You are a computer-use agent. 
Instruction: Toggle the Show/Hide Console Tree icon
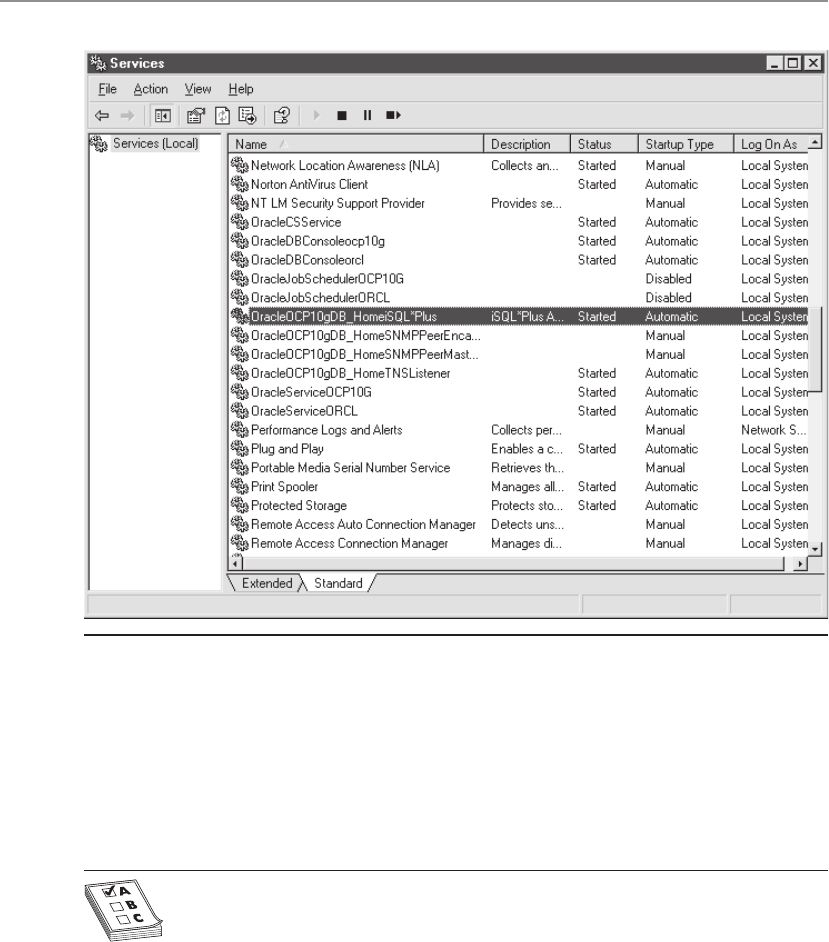[162, 115]
